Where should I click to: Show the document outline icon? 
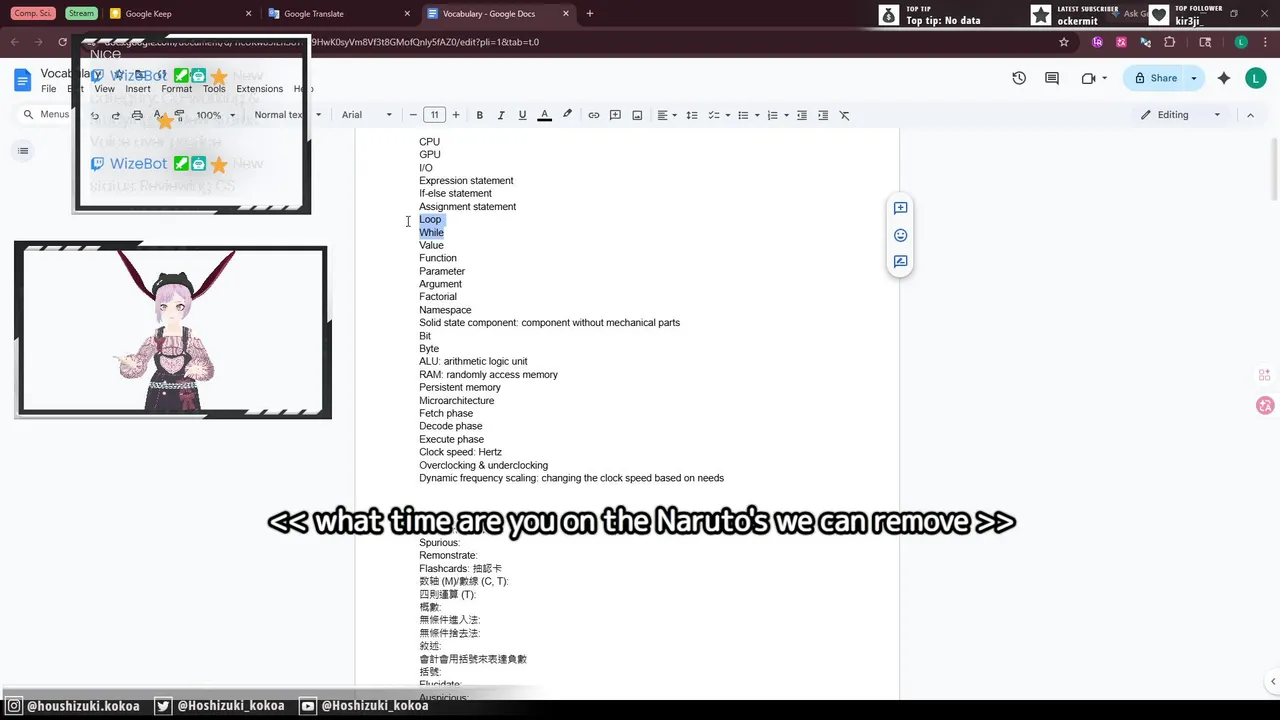(x=23, y=151)
